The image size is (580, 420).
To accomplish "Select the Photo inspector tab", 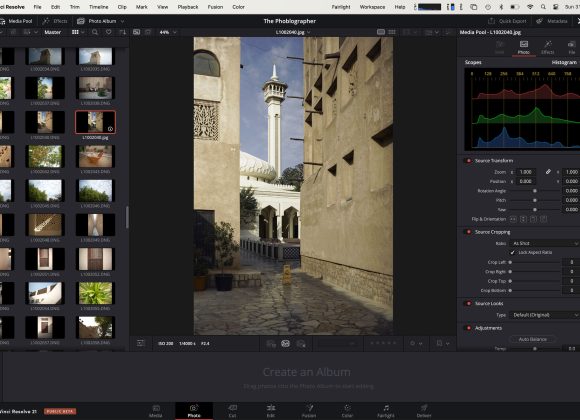I will click(x=524, y=47).
